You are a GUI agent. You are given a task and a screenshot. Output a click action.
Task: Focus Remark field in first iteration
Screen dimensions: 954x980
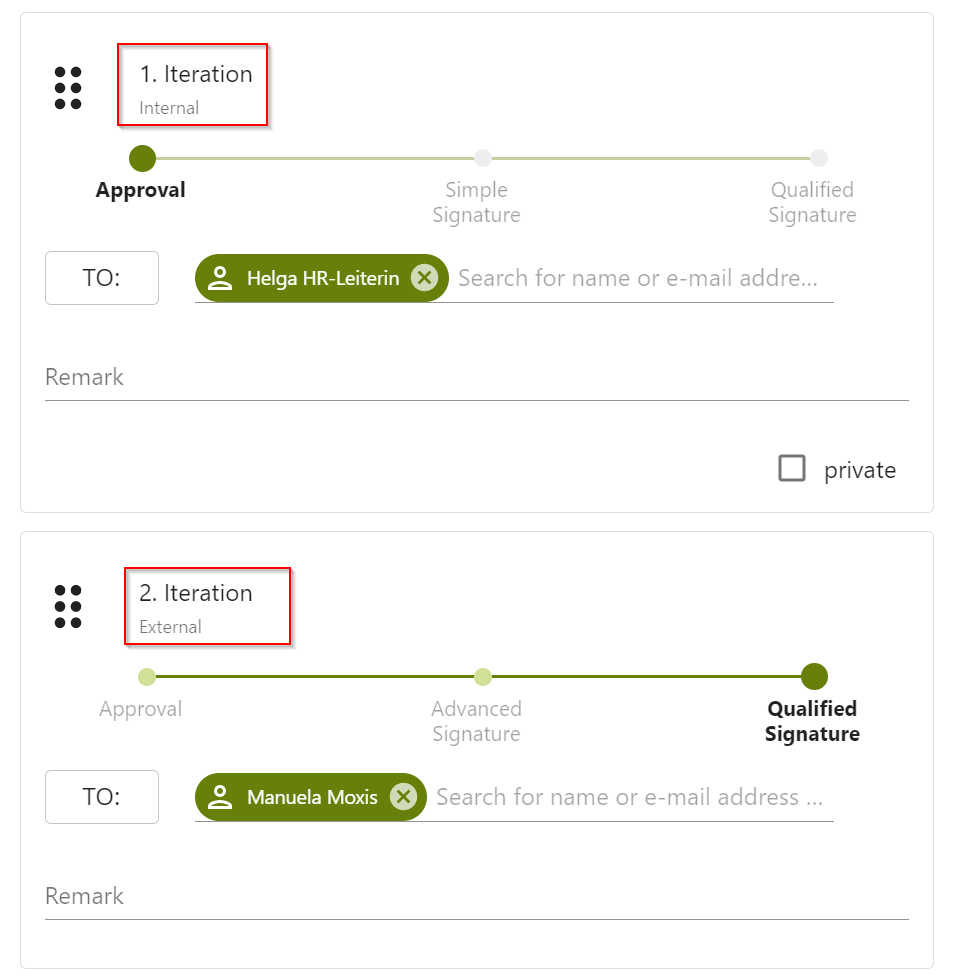pyautogui.click(x=476, y=378)
